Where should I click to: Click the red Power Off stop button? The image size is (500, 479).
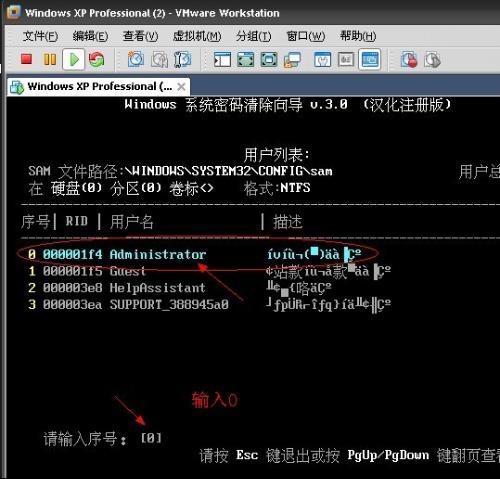(x=26, y=59)
